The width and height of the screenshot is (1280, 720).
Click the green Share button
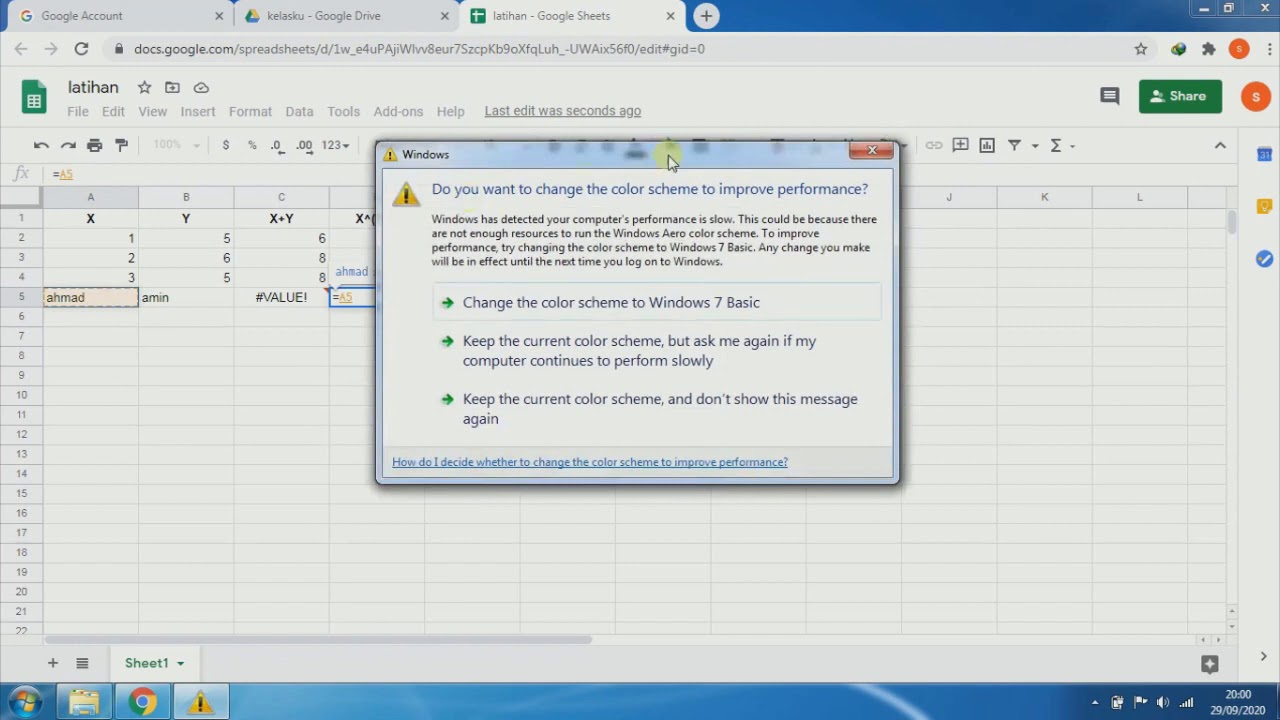[1180, 96]
